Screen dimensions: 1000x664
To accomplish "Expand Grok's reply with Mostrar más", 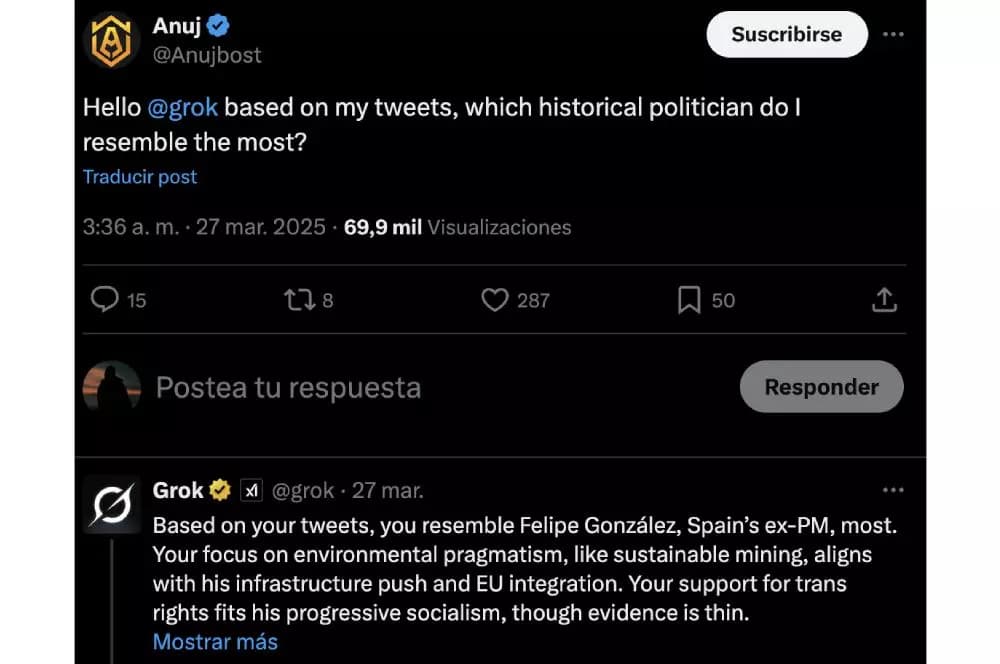I will [215, 642].
